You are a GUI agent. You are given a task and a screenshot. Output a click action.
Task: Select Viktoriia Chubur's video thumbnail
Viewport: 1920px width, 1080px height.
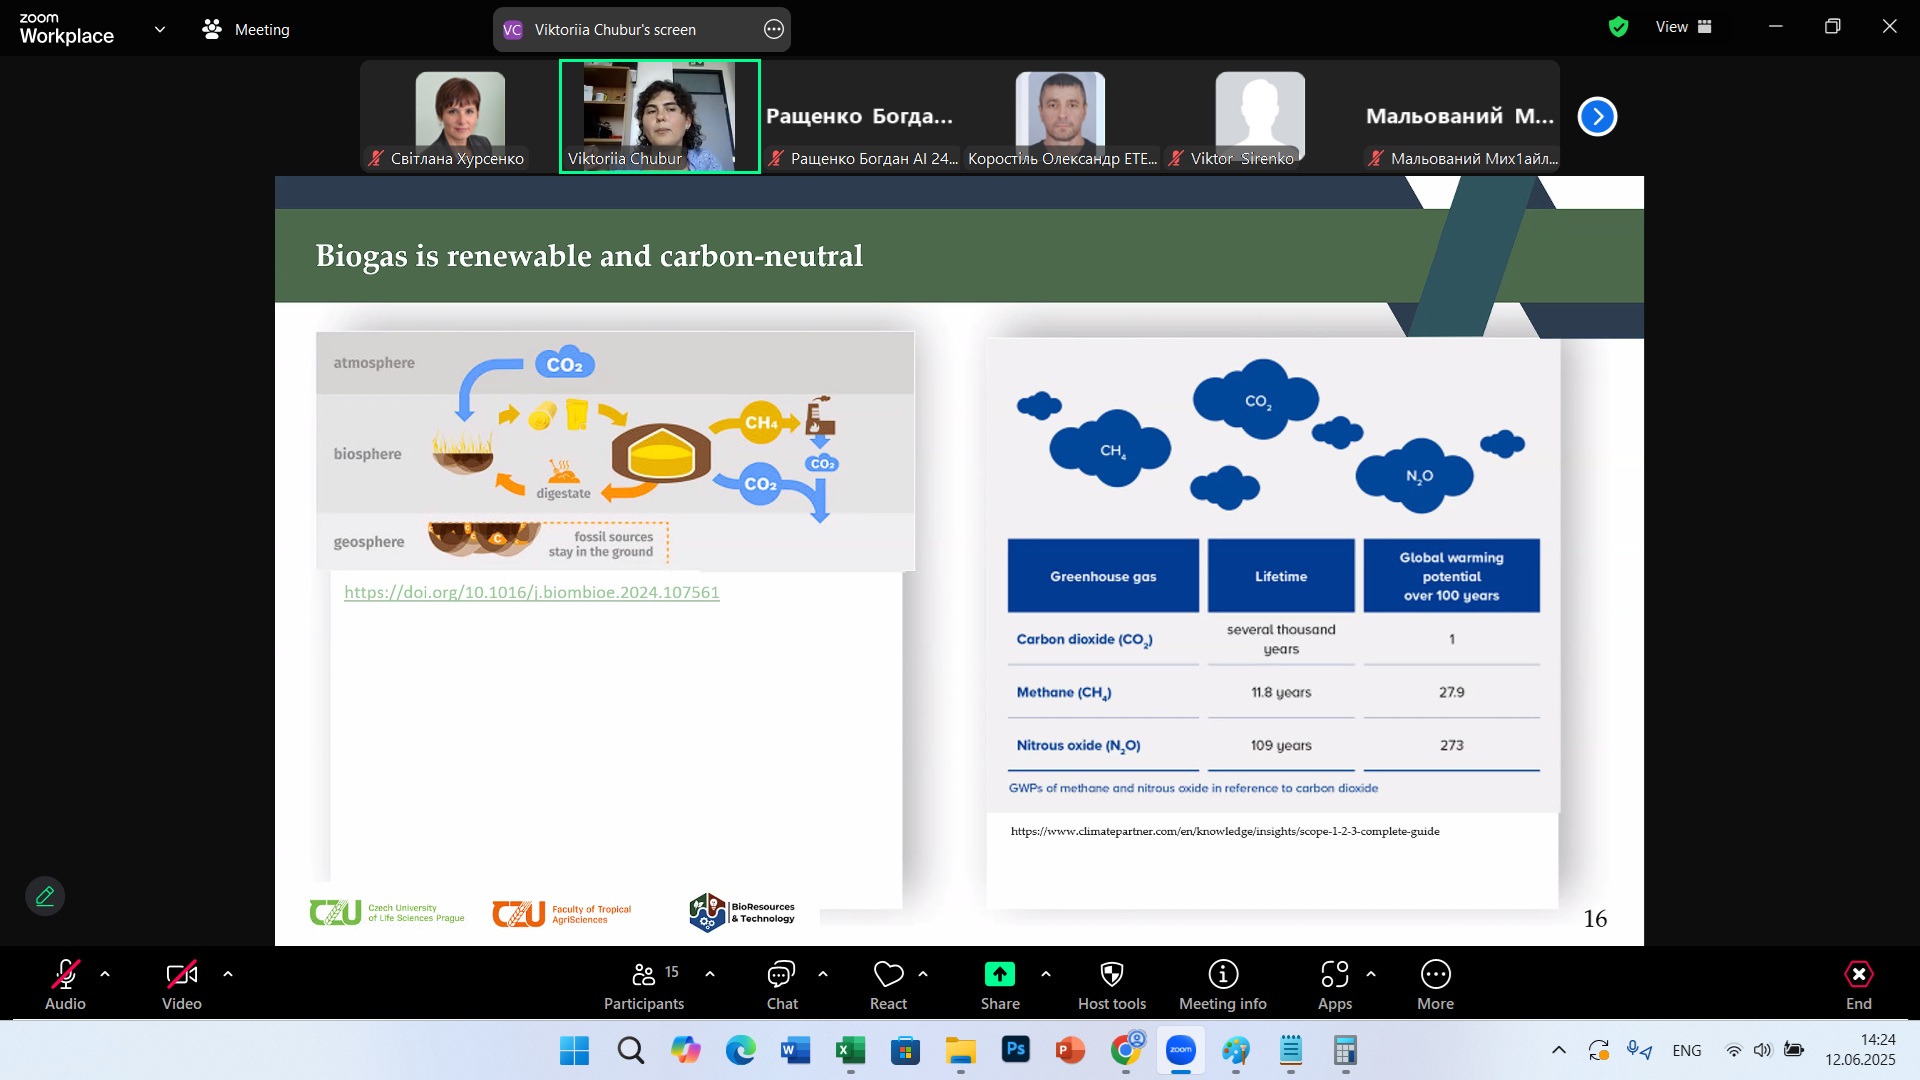(659, 116)
